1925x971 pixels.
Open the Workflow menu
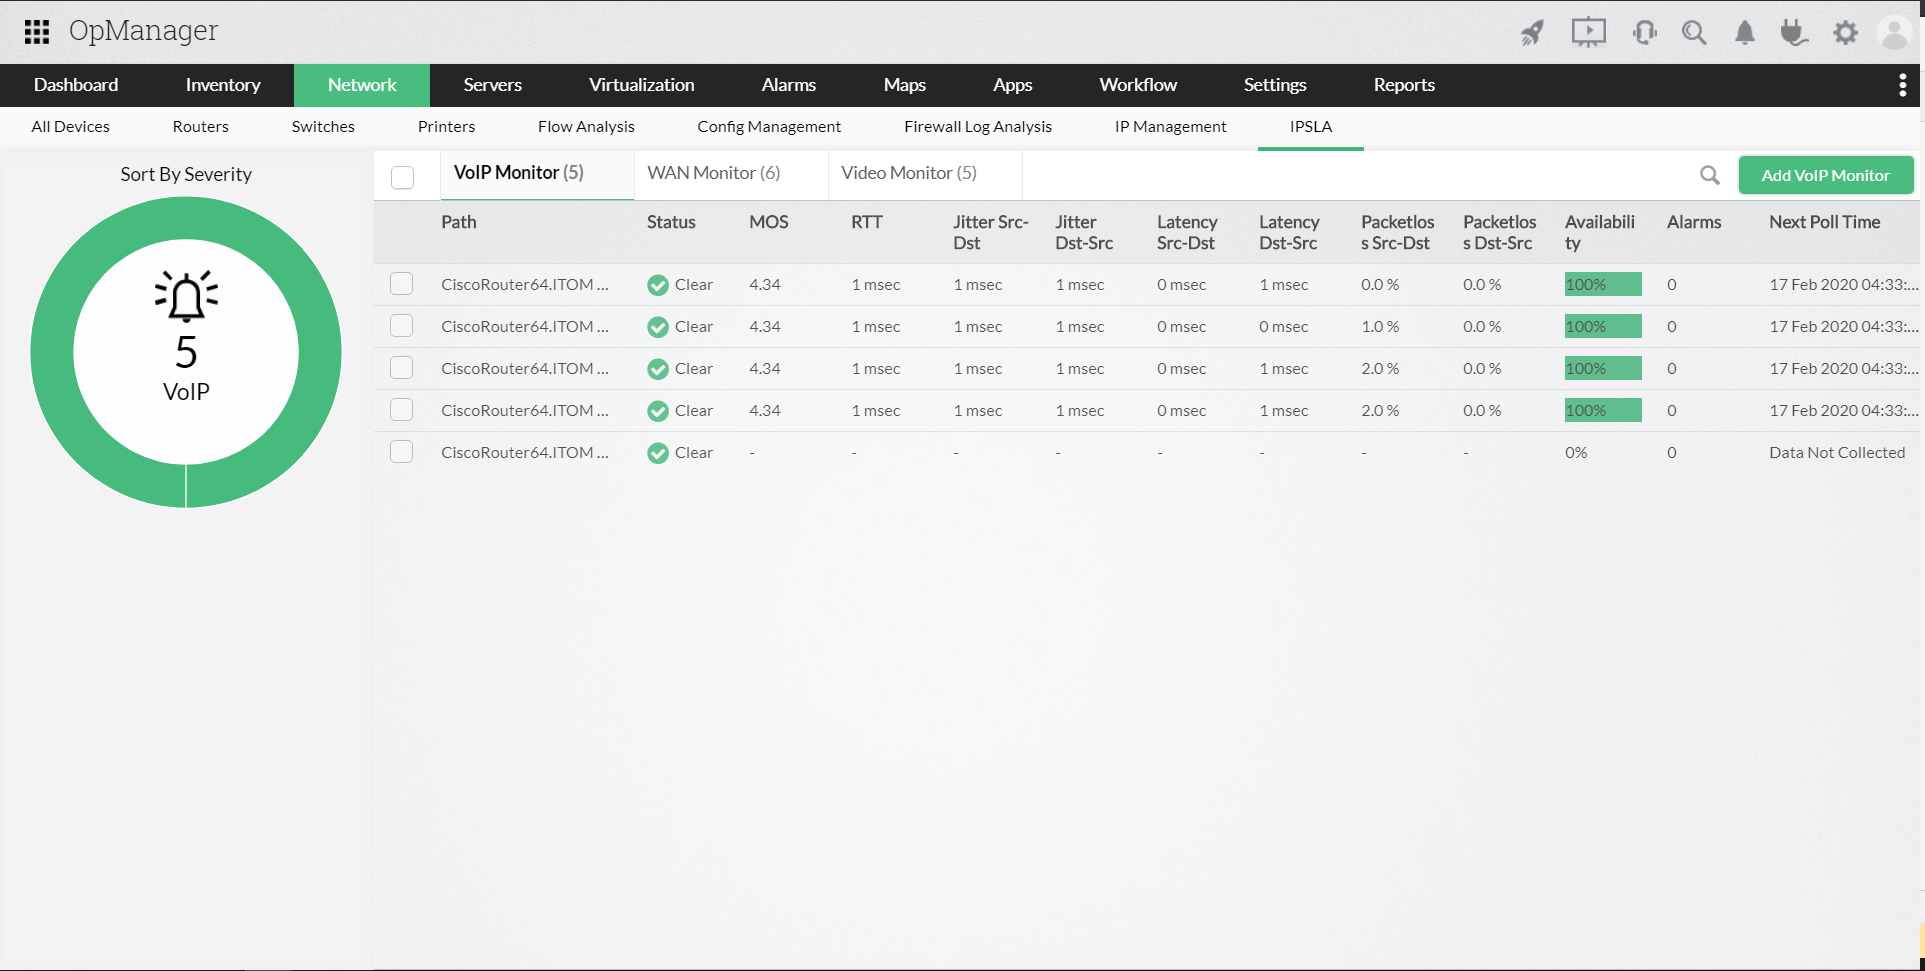click(x=1138, y=85)
